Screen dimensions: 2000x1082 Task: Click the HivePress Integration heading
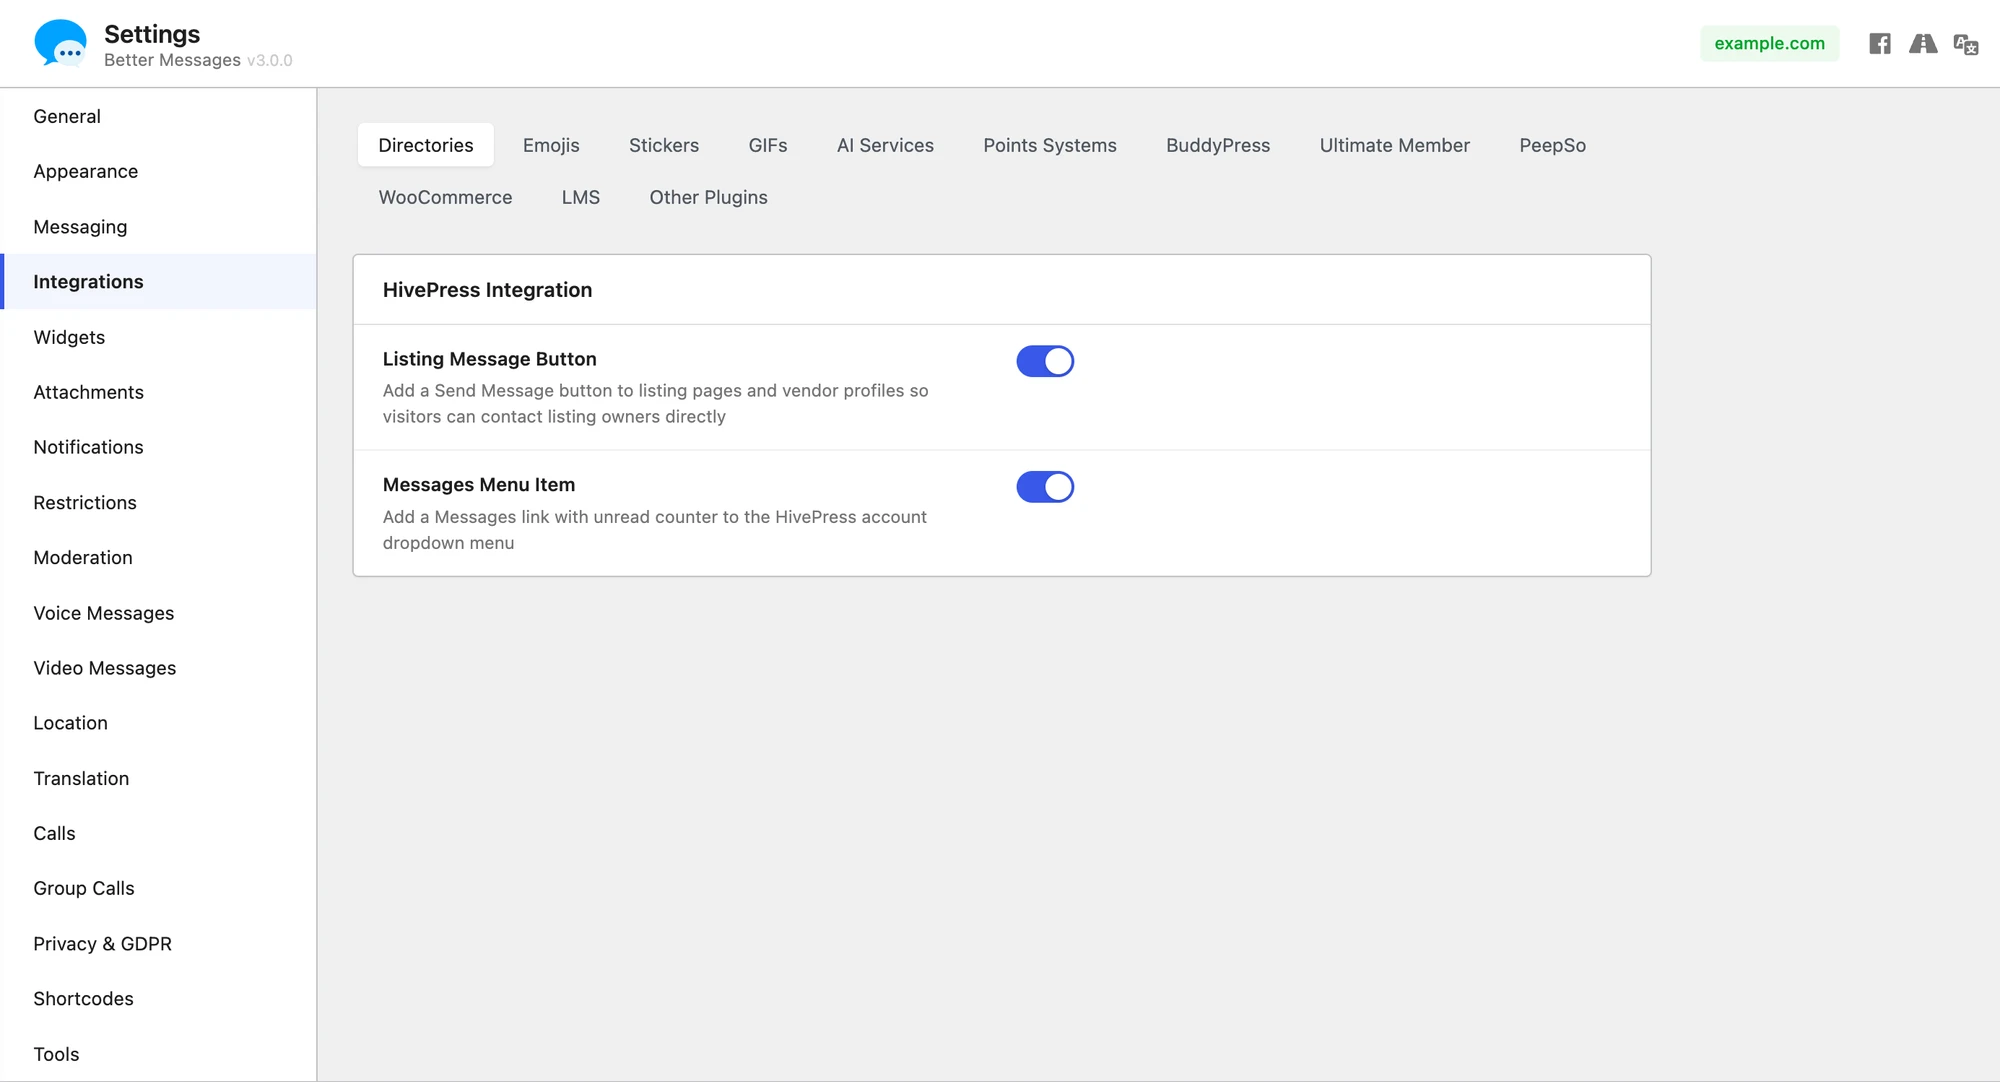pos(487,290)
